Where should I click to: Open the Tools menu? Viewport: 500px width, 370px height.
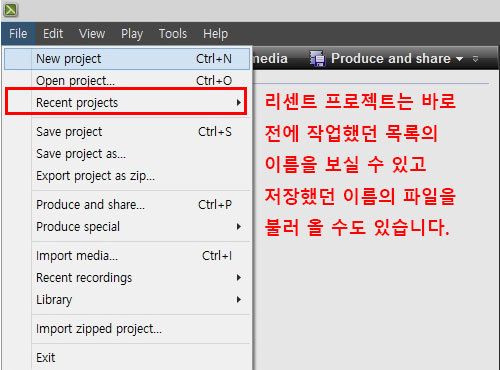(x=173, y=34)
